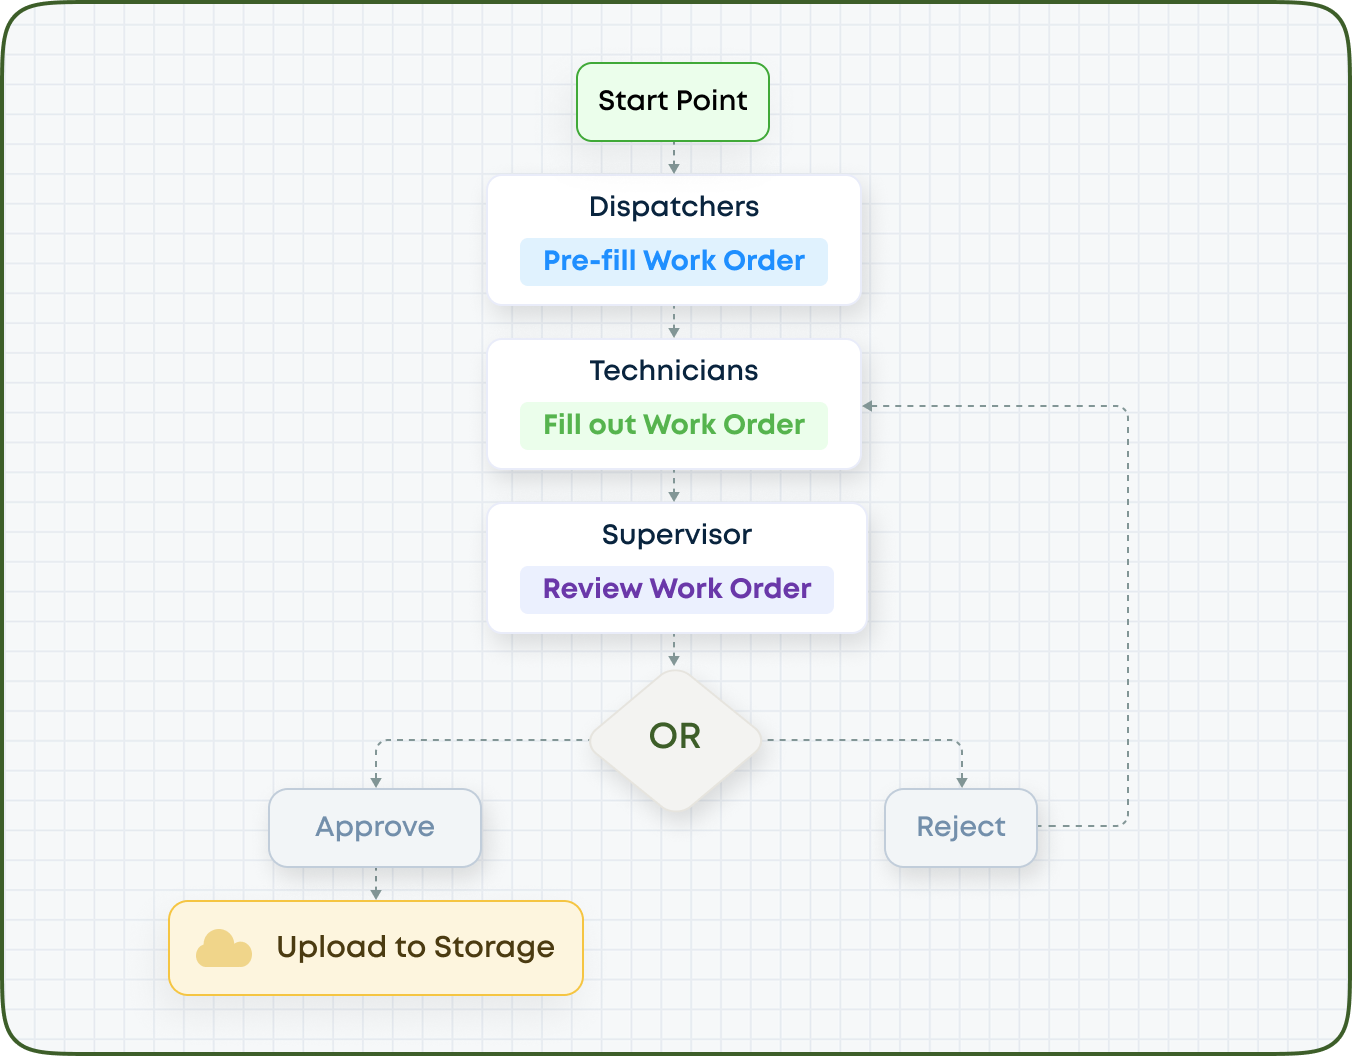Select the Dispatchers card title
The image size is (1352, 1058).
pyautogui.click(x=673, y=206)
